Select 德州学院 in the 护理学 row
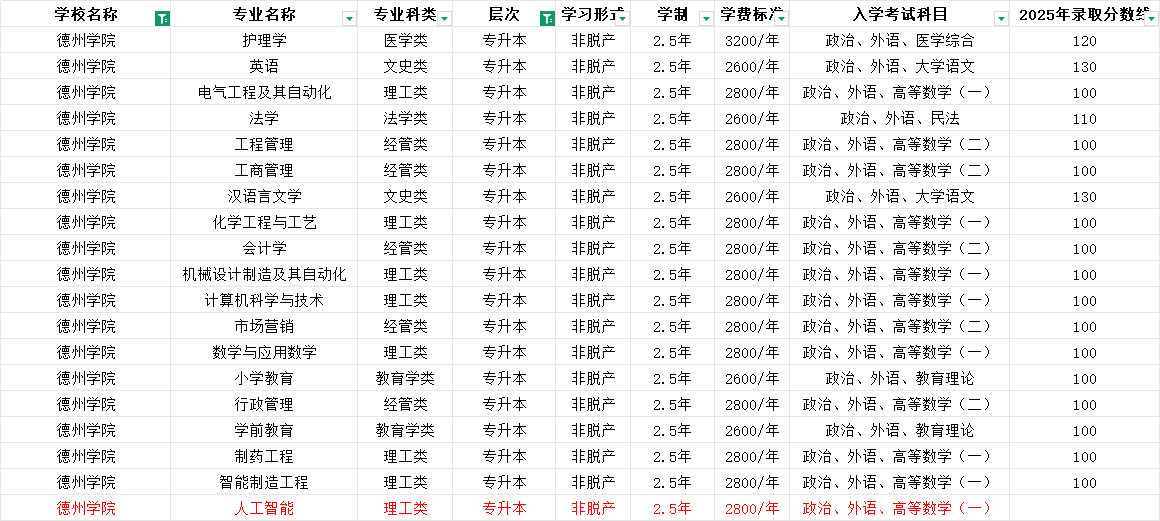This screenshot has width=1160, height=521. (86, 41)
